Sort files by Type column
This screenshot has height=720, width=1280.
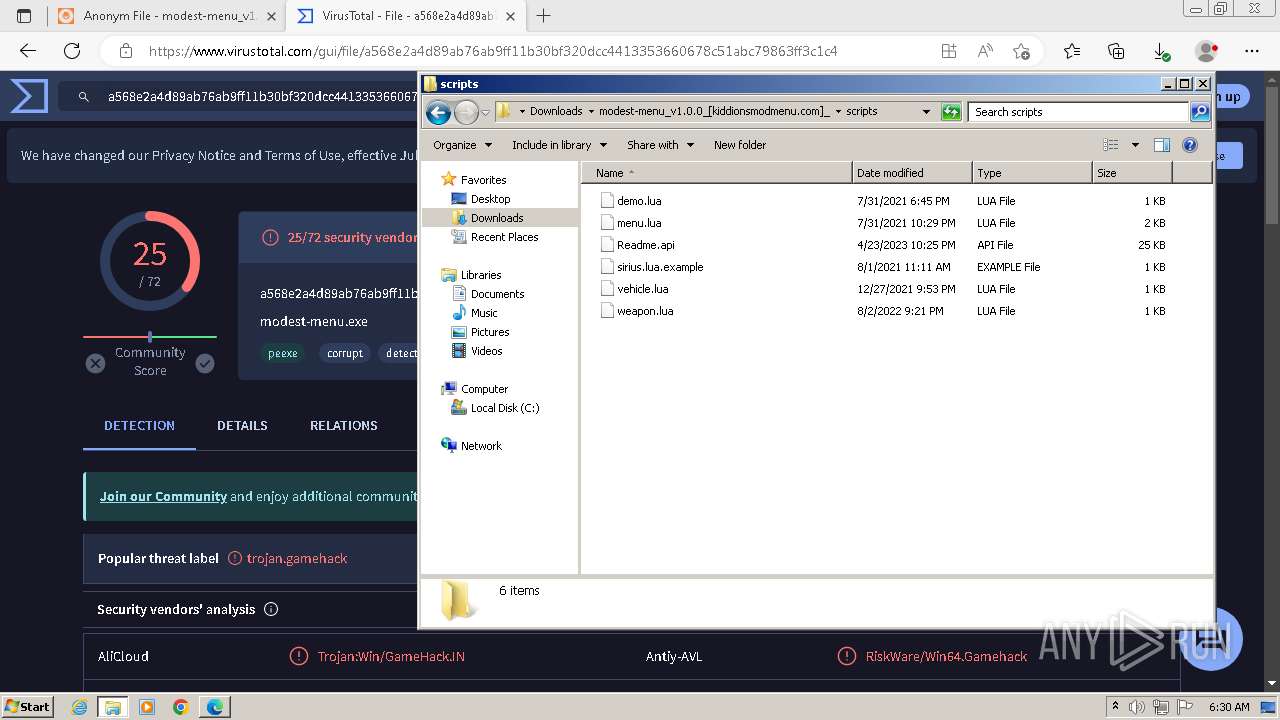(1032, 173)
